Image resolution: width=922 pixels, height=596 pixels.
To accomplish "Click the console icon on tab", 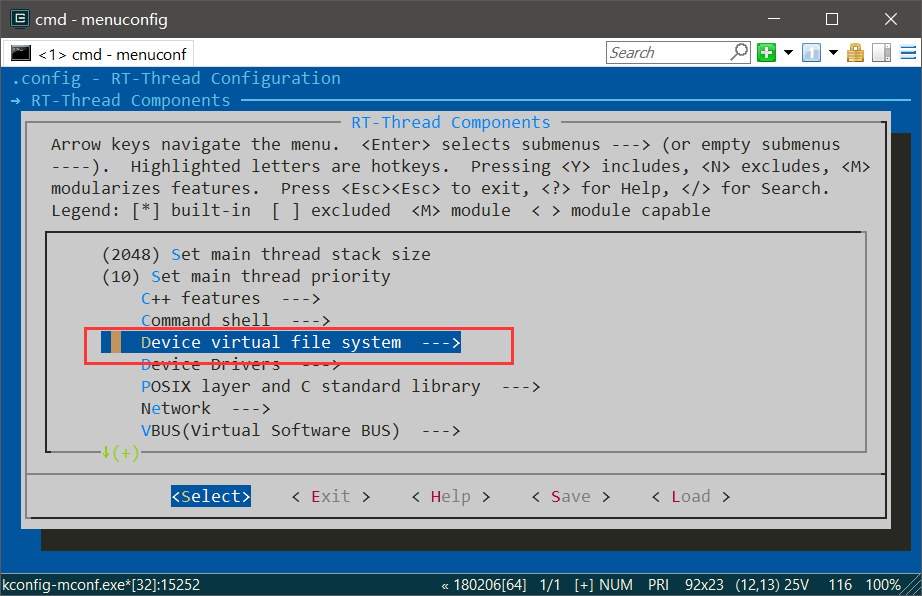I will (x=21, y=53).
